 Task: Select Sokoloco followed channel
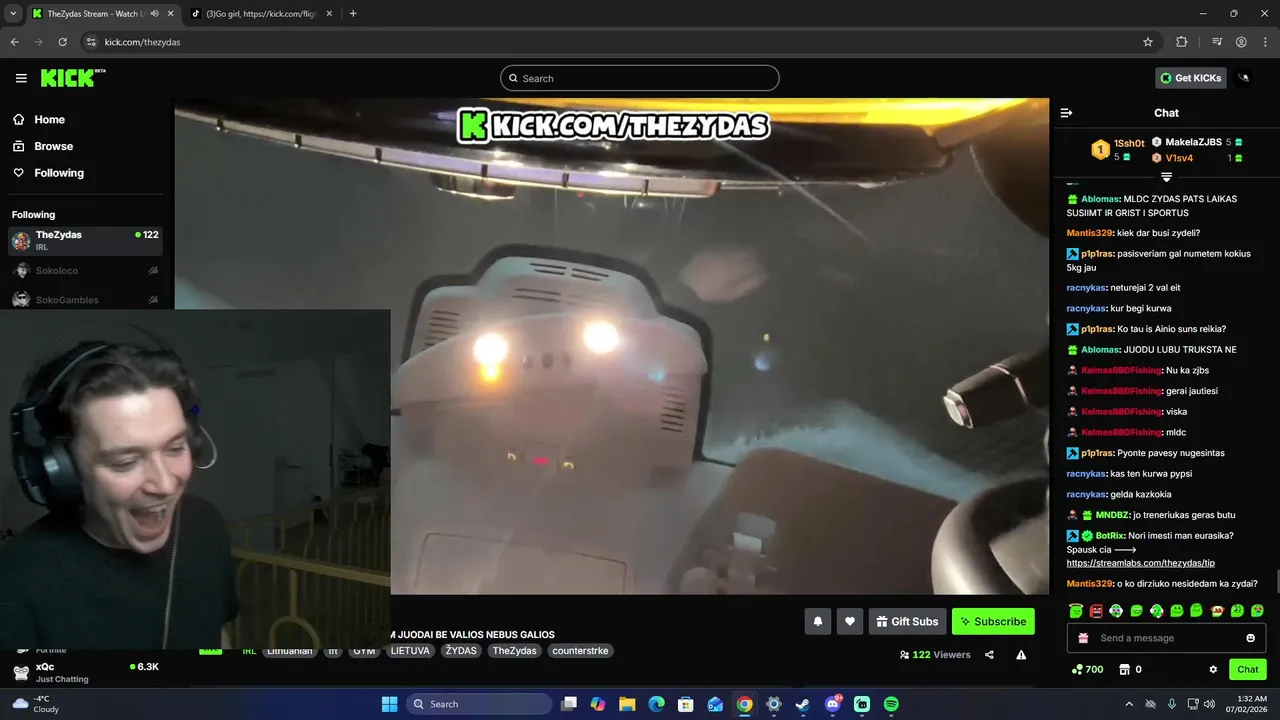(x=85, y=271)
